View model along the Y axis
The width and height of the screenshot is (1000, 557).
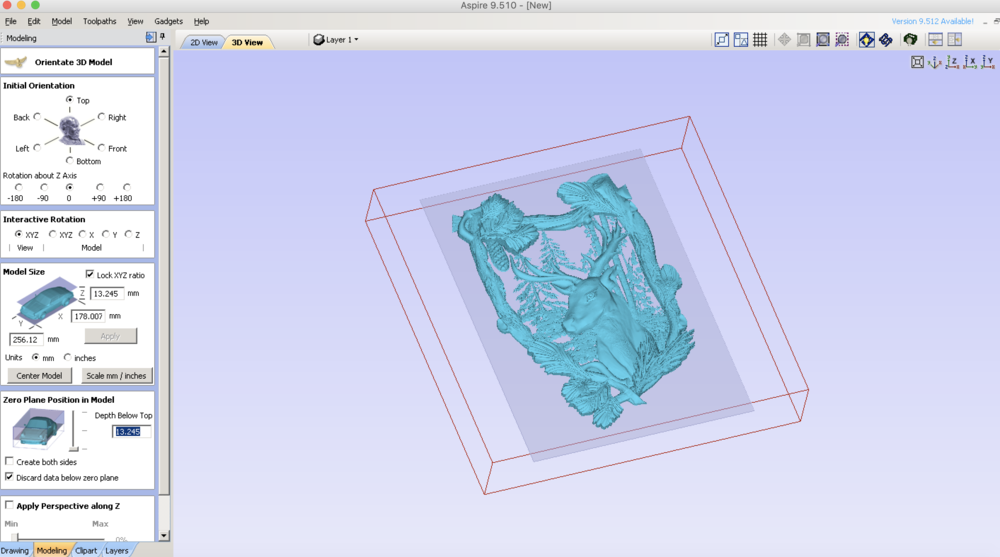coord(987,62)
